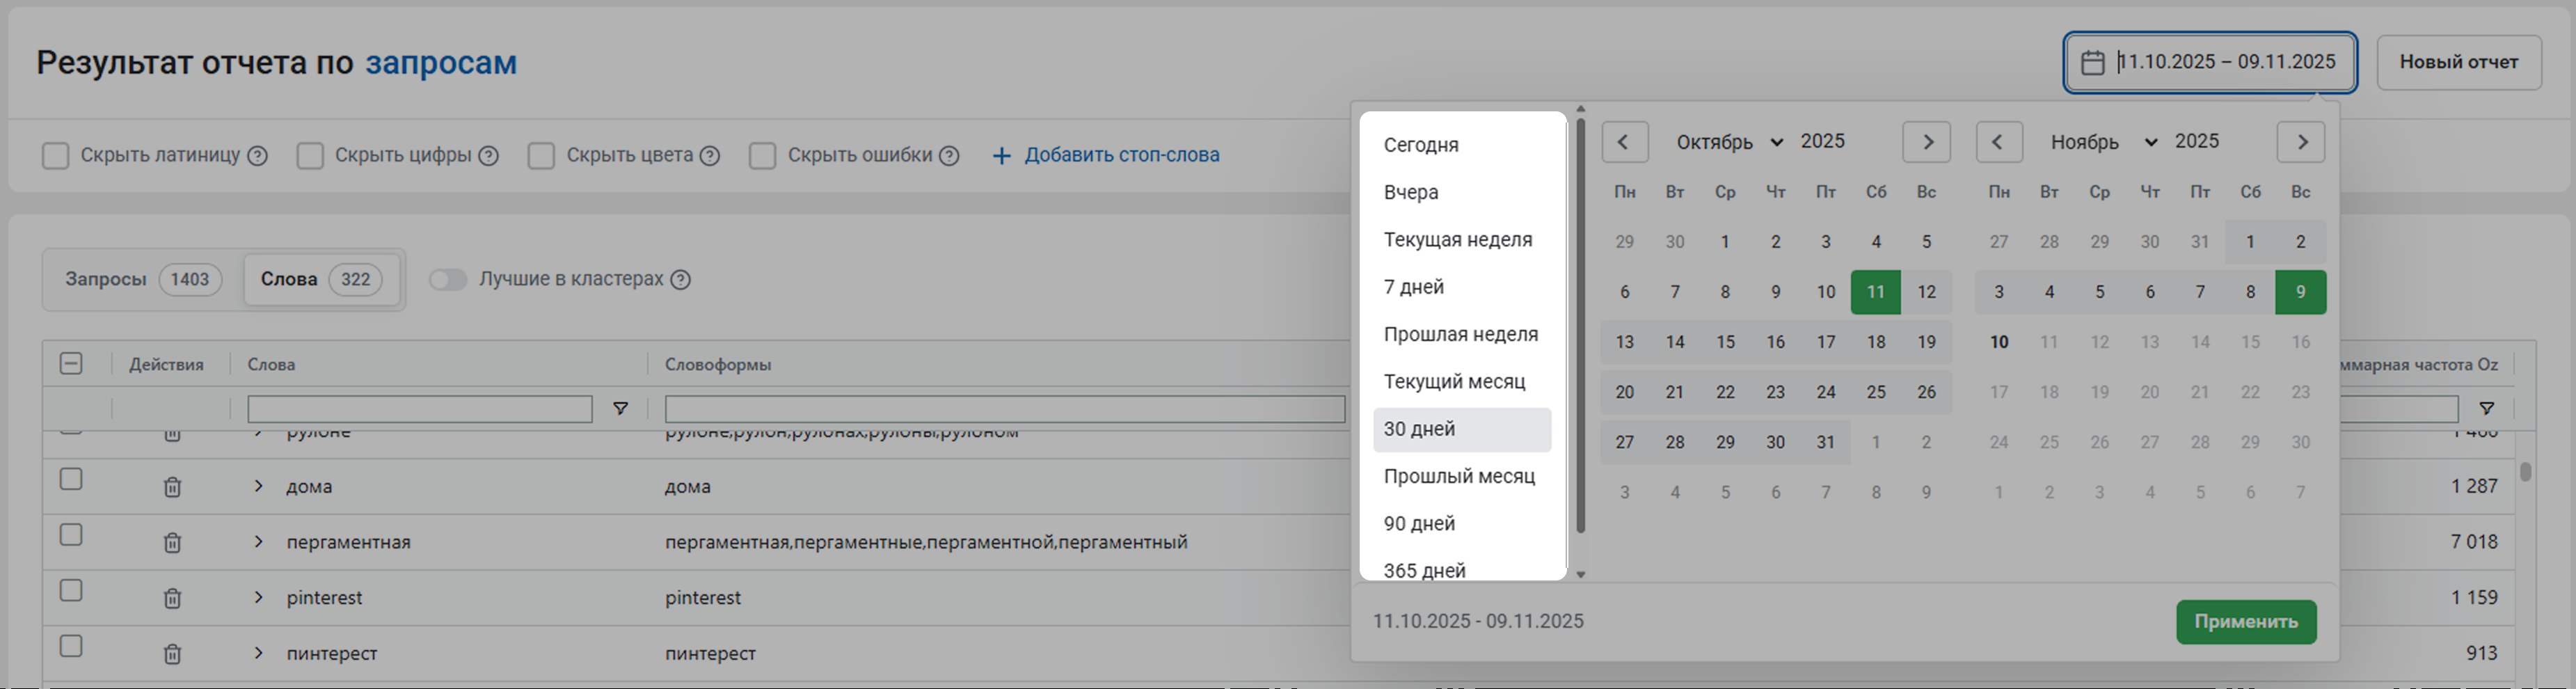Switch to the Запросы tab
Screen dimensions: 2576x689
coord(140,280)
